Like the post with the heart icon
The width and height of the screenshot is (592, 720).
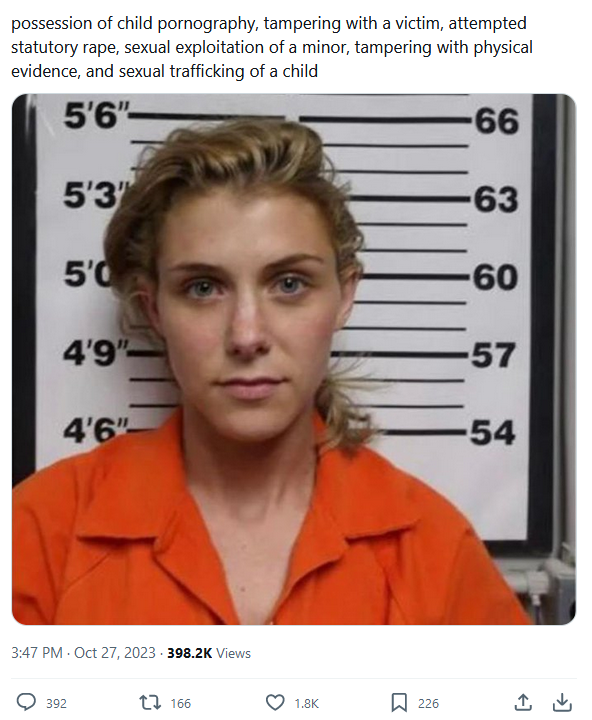click(275, 703)
